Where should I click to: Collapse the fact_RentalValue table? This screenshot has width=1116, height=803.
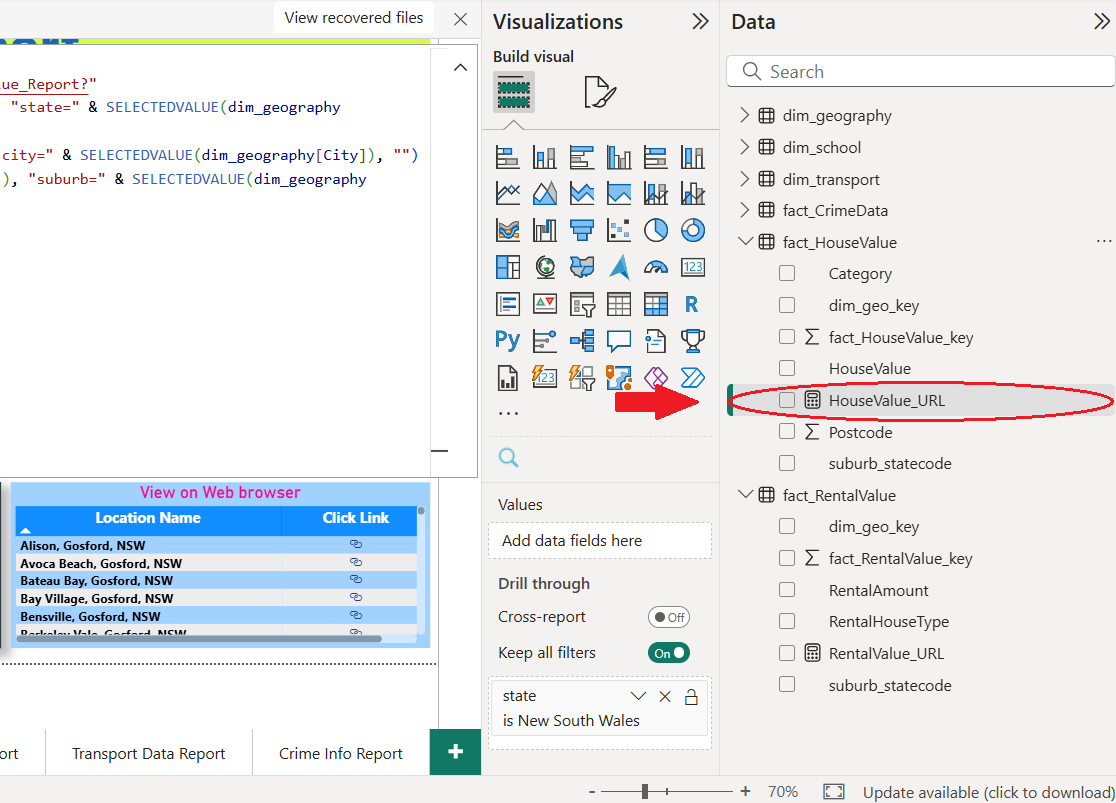(744, 495)
